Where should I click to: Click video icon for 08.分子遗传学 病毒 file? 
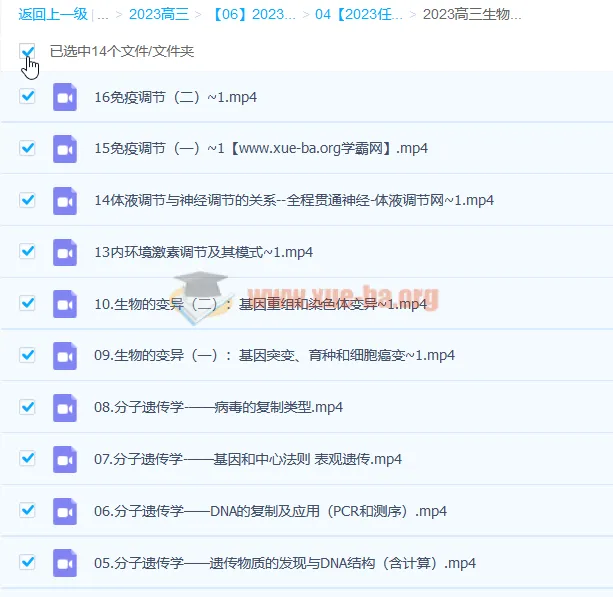coord(65,407)
